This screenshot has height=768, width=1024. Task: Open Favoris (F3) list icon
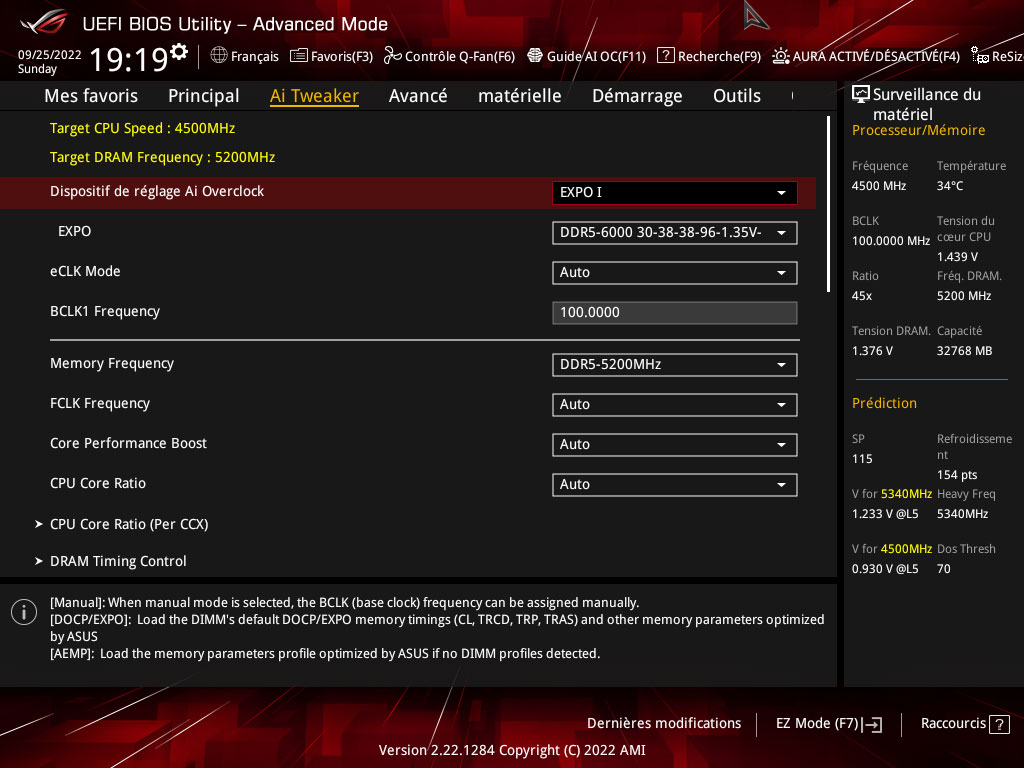(x=298, y=56)
